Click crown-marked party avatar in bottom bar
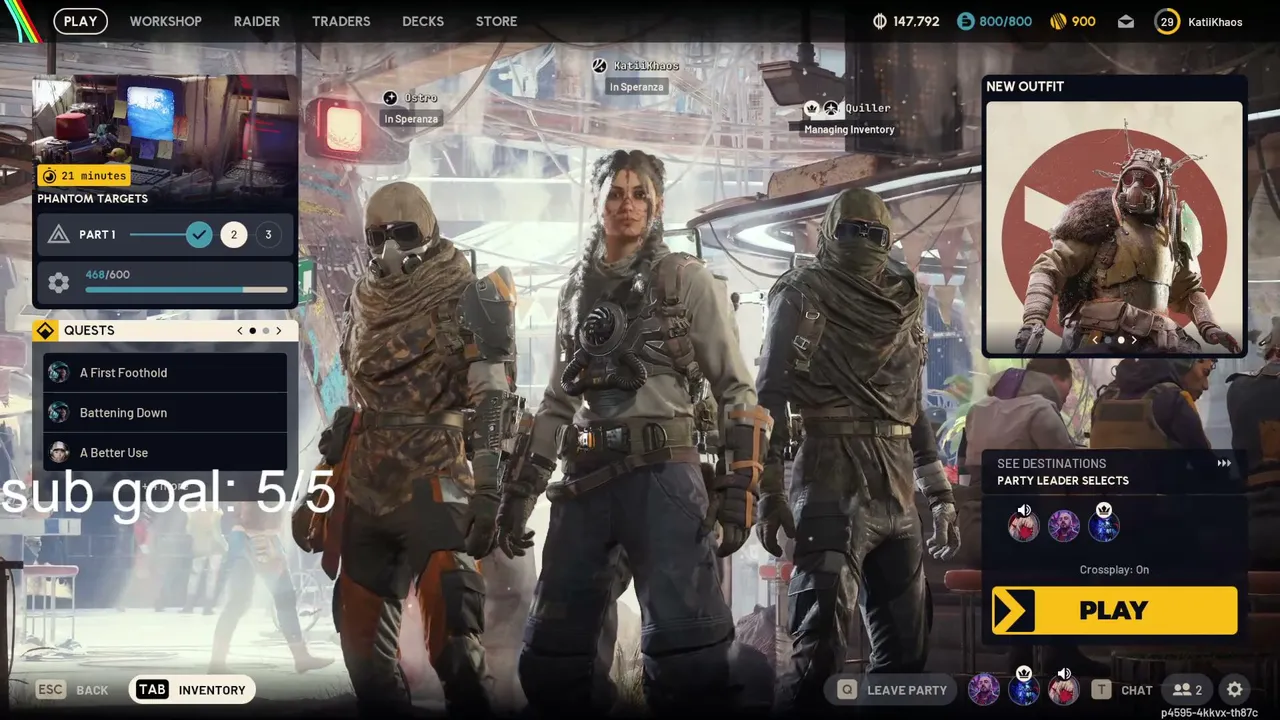Screen dimensions: 1280x720 [x=1023, y=687]
